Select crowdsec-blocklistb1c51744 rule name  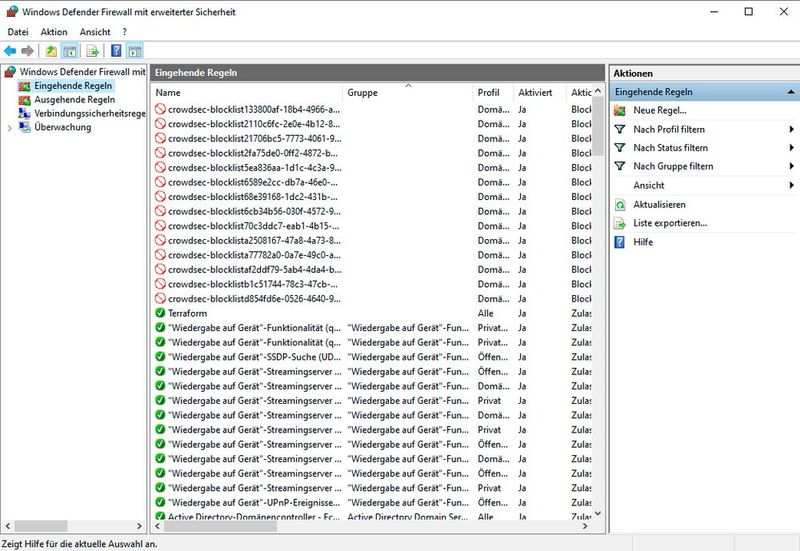(253, 284)
